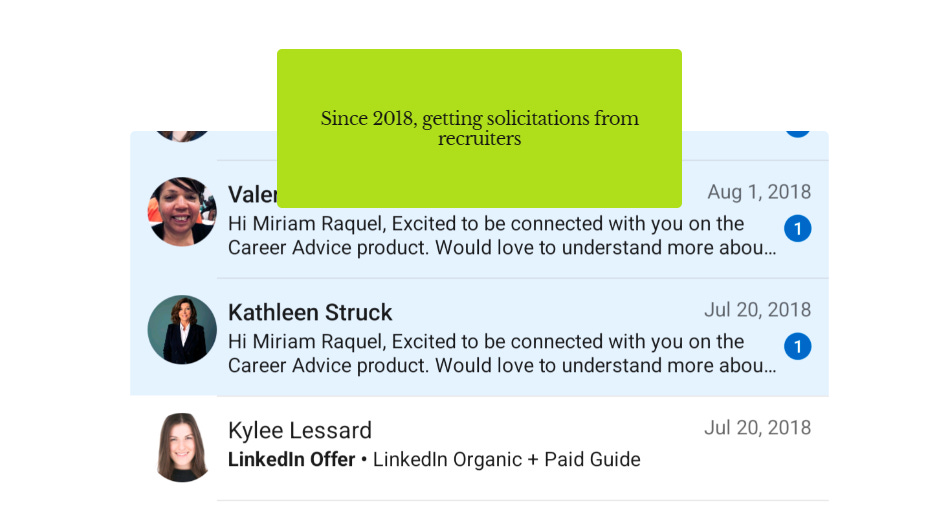Click the bold 'LinkedIn Offer' label

pos(291,460)
